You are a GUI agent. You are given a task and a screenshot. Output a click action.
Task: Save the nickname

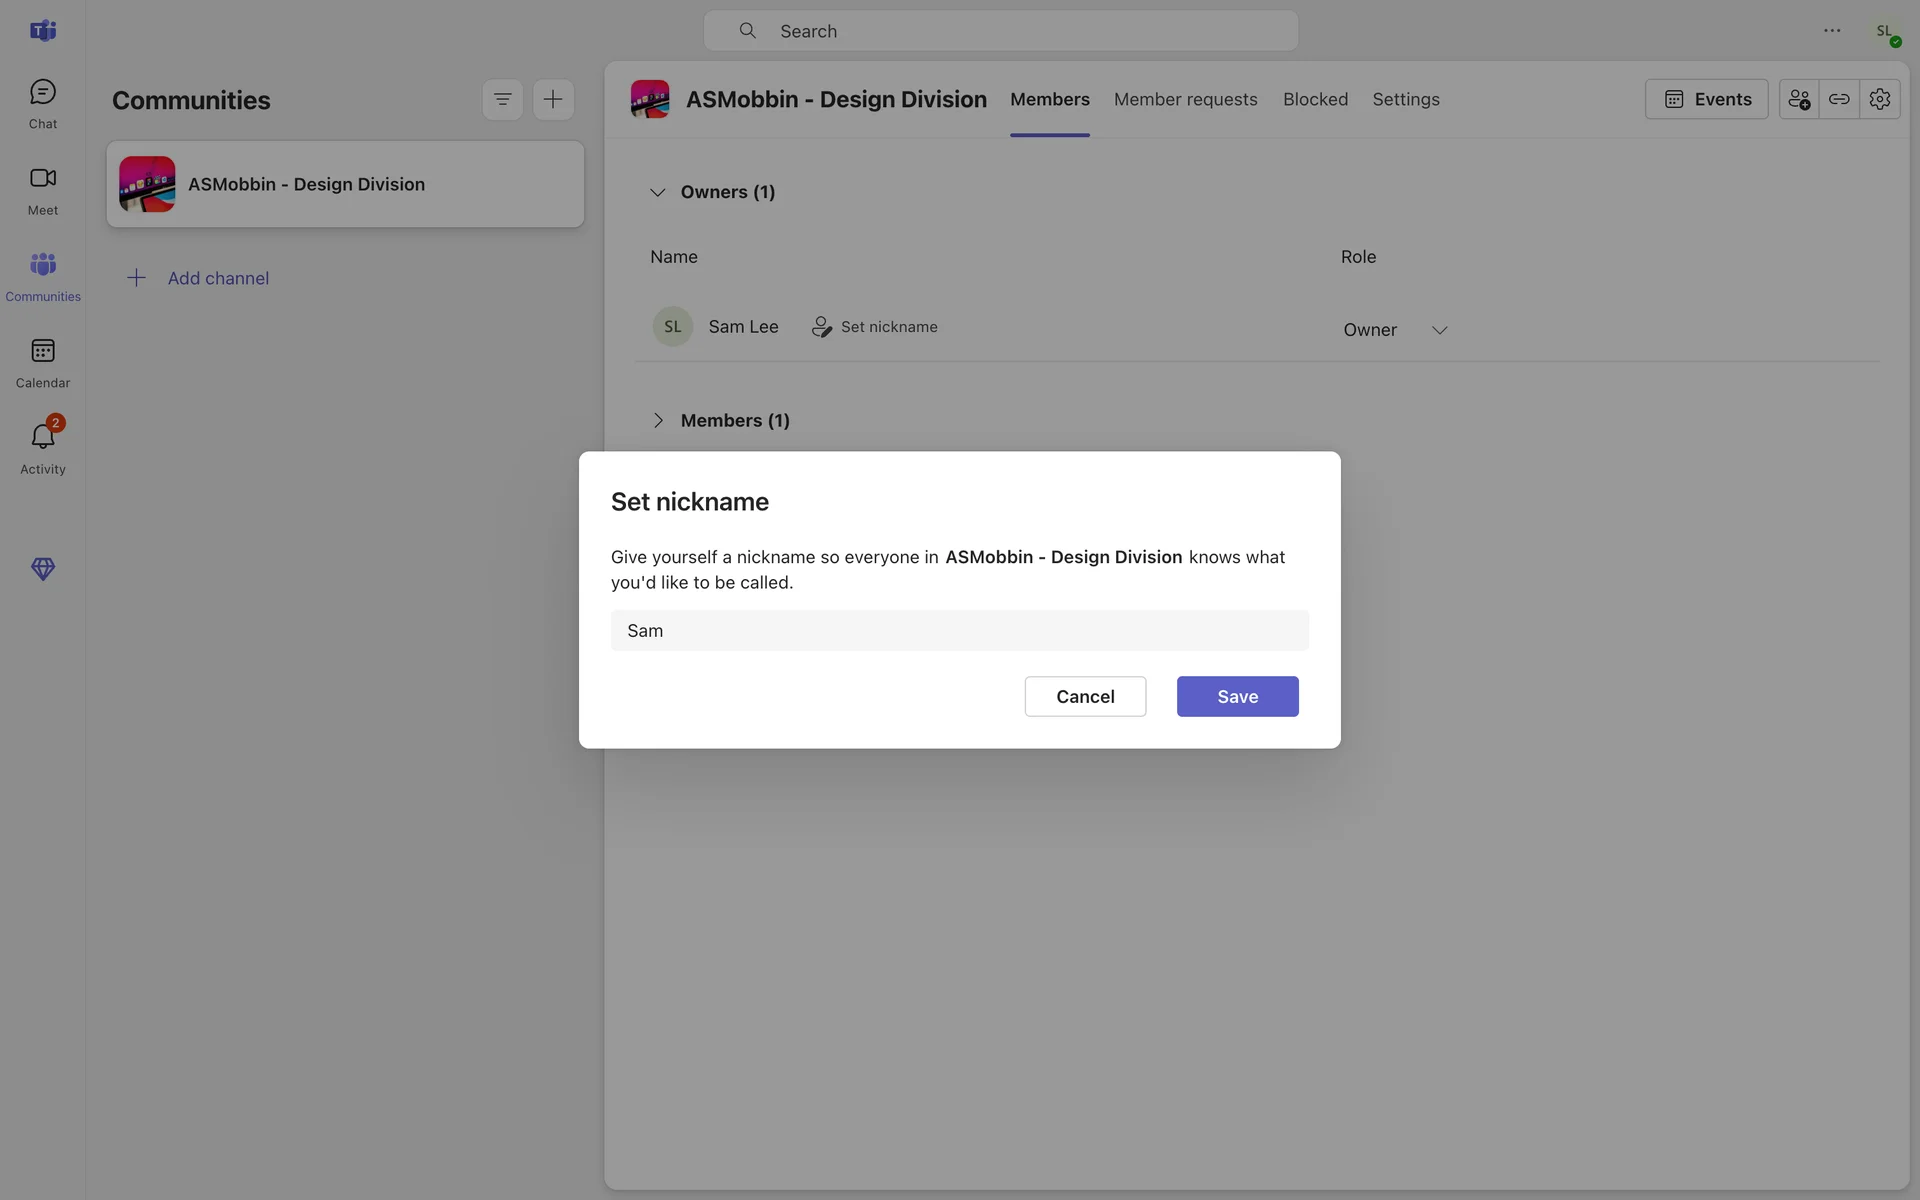[x=1237, y=696]
